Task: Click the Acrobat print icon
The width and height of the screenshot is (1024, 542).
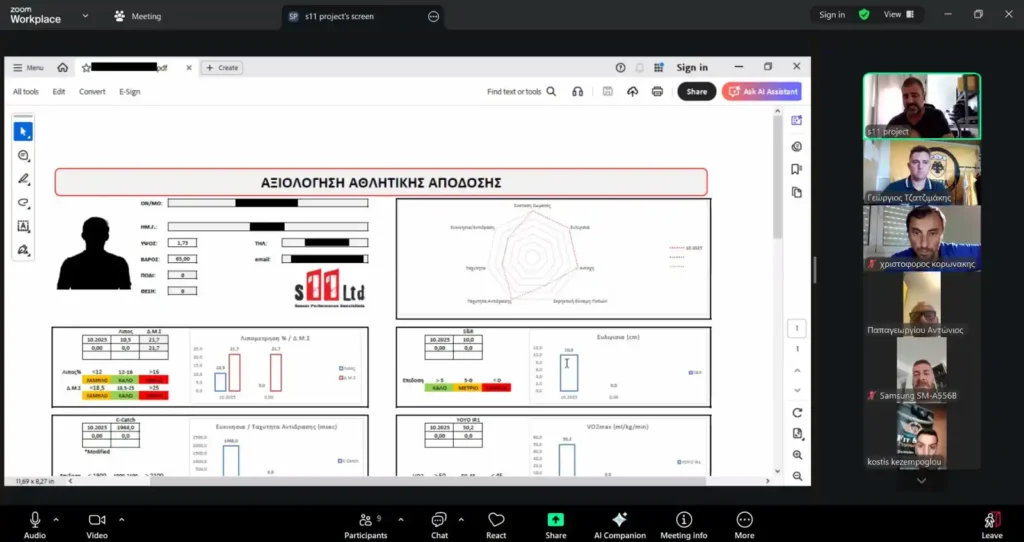Action: click(657, 91)
